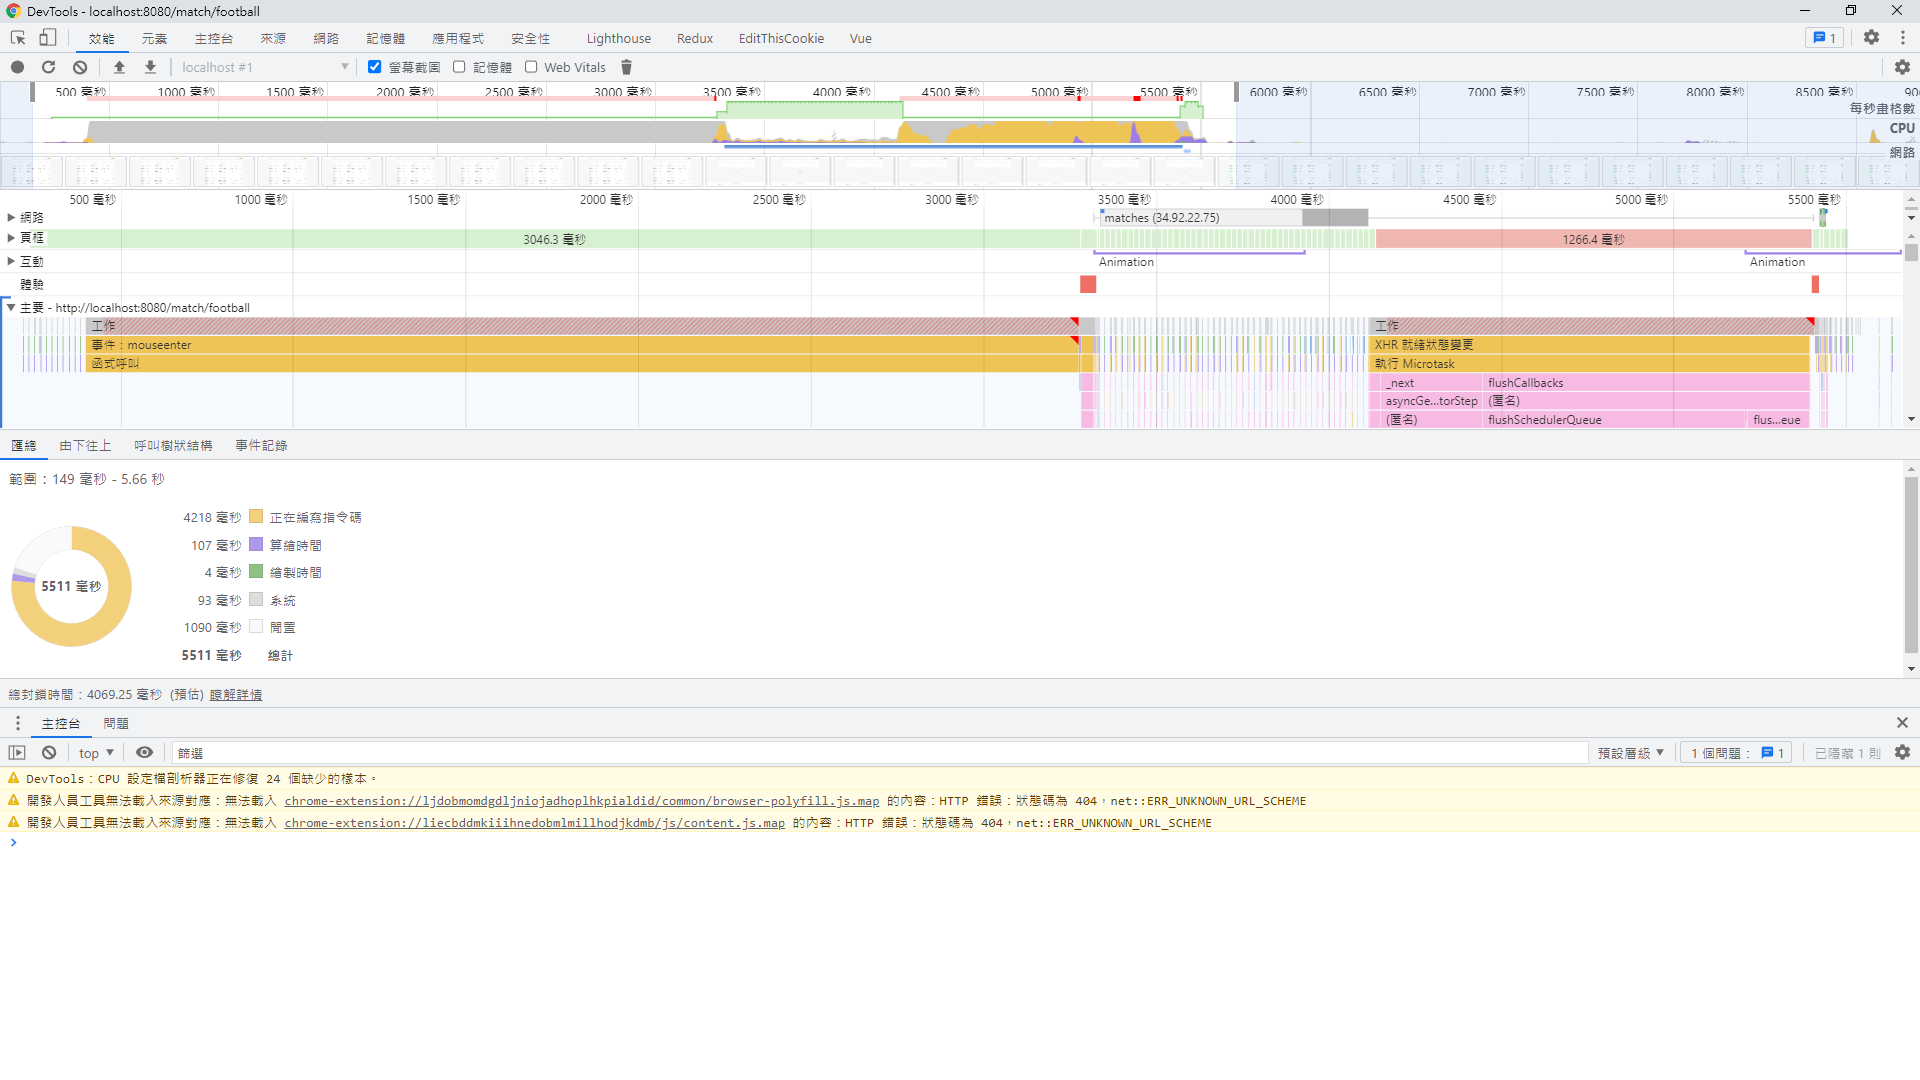1920x1080 pixels.
Task: Click the record performance profile button
Action: (x=17, y=67)
